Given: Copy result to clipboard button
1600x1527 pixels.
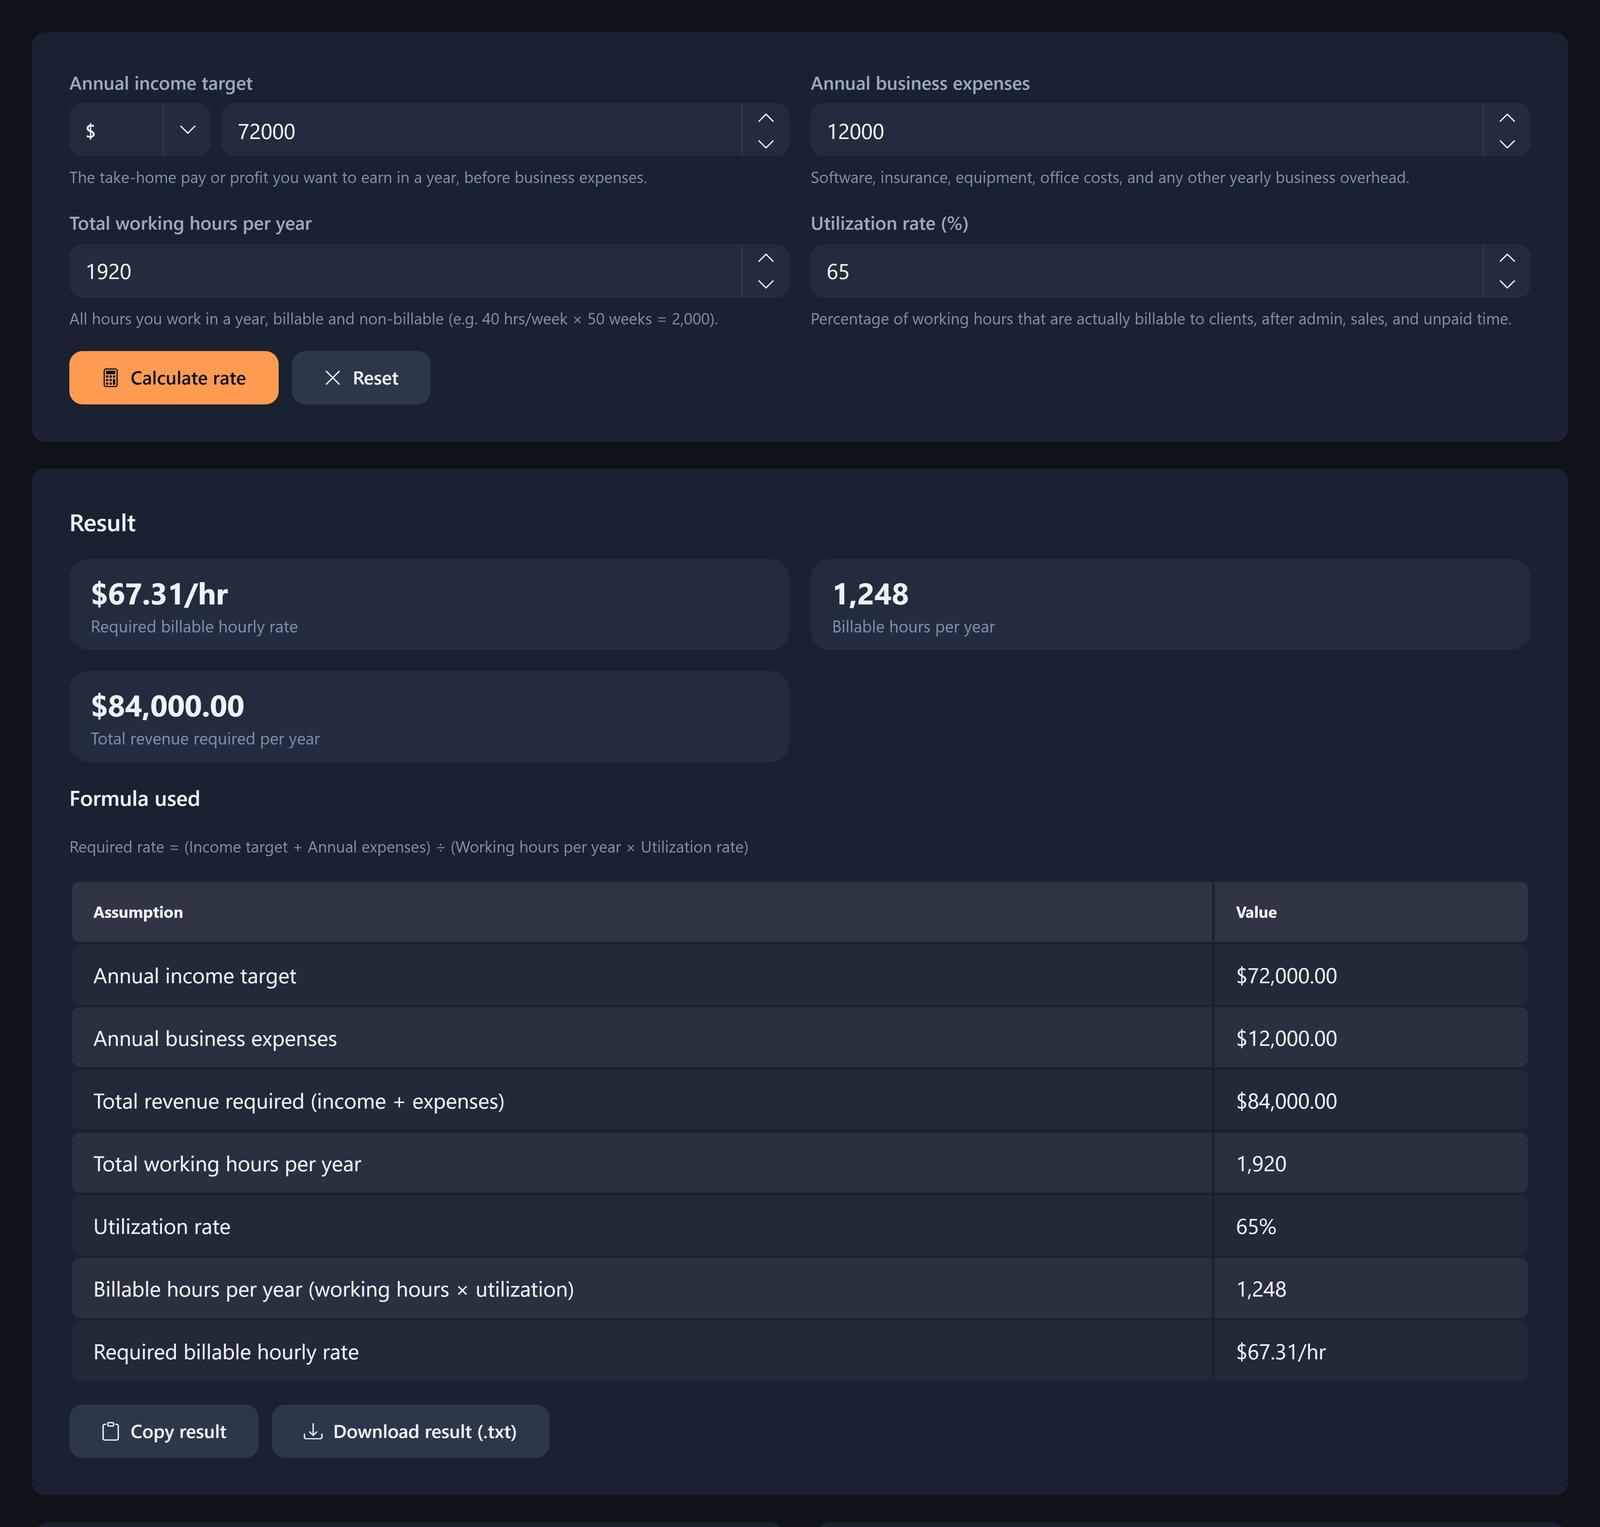Looking at the screenshot, I should pos(164,1432).
